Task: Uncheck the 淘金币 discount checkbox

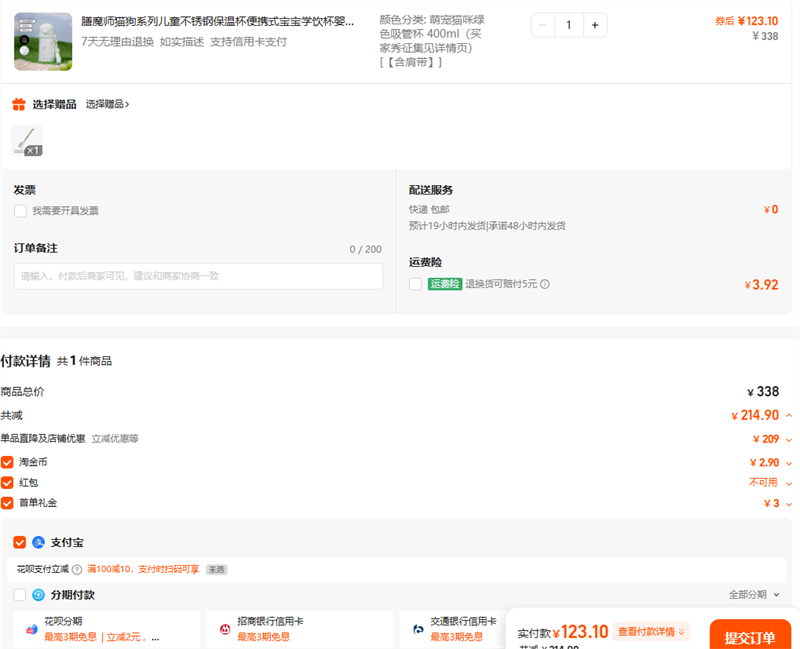Action: coord(8,462)
